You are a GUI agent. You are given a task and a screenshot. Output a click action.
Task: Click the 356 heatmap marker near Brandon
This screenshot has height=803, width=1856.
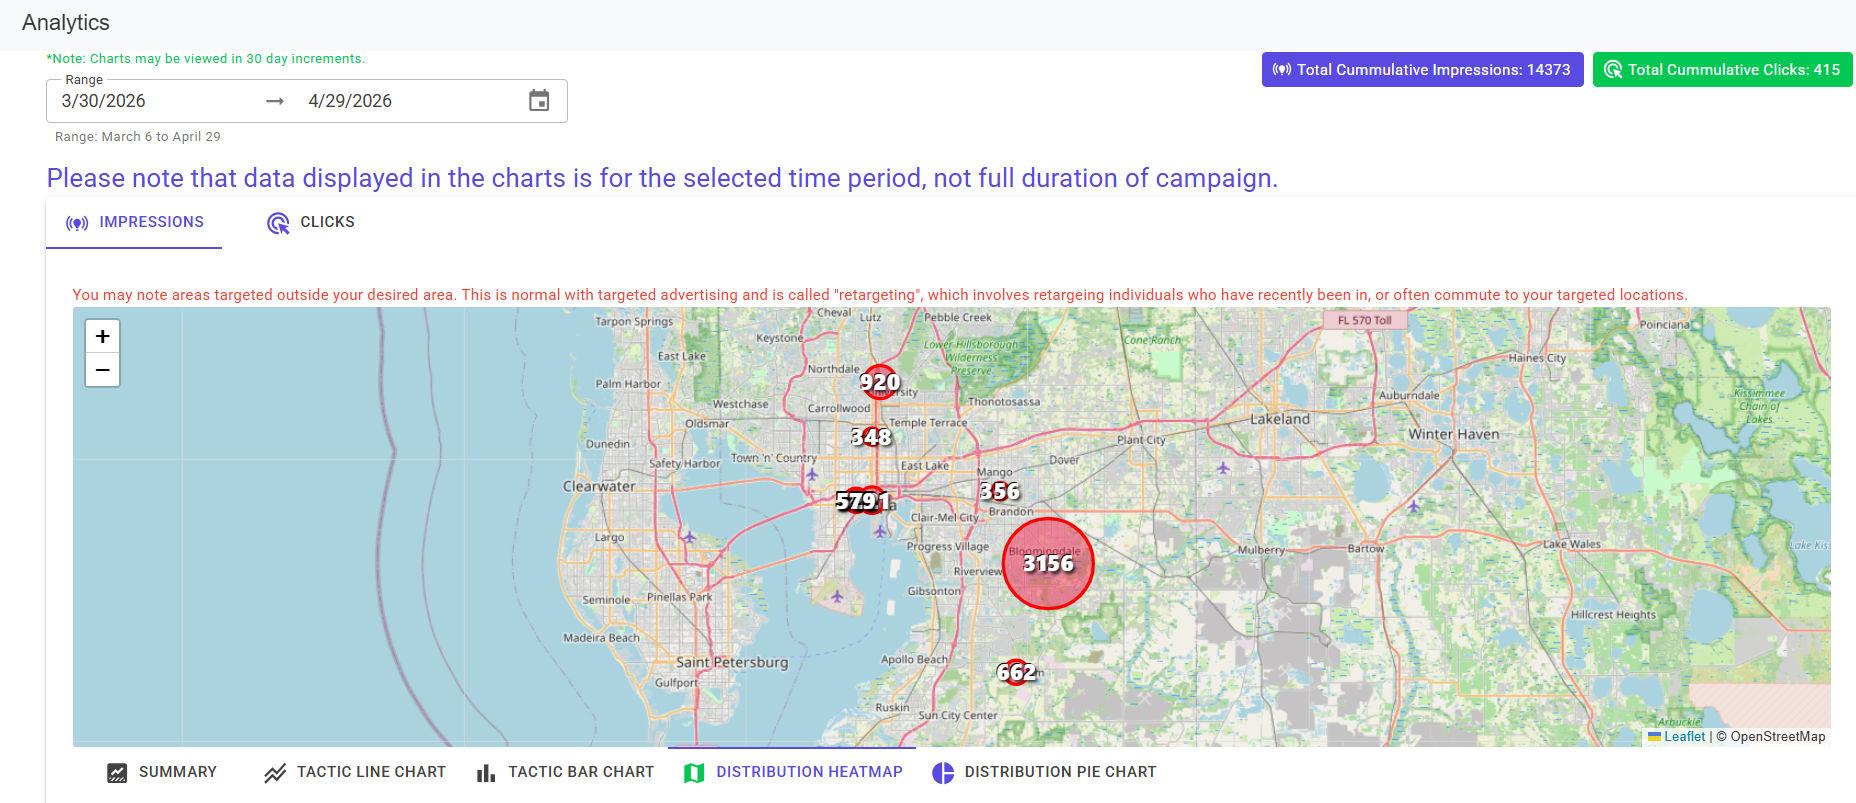click(x=1000, y=491)
